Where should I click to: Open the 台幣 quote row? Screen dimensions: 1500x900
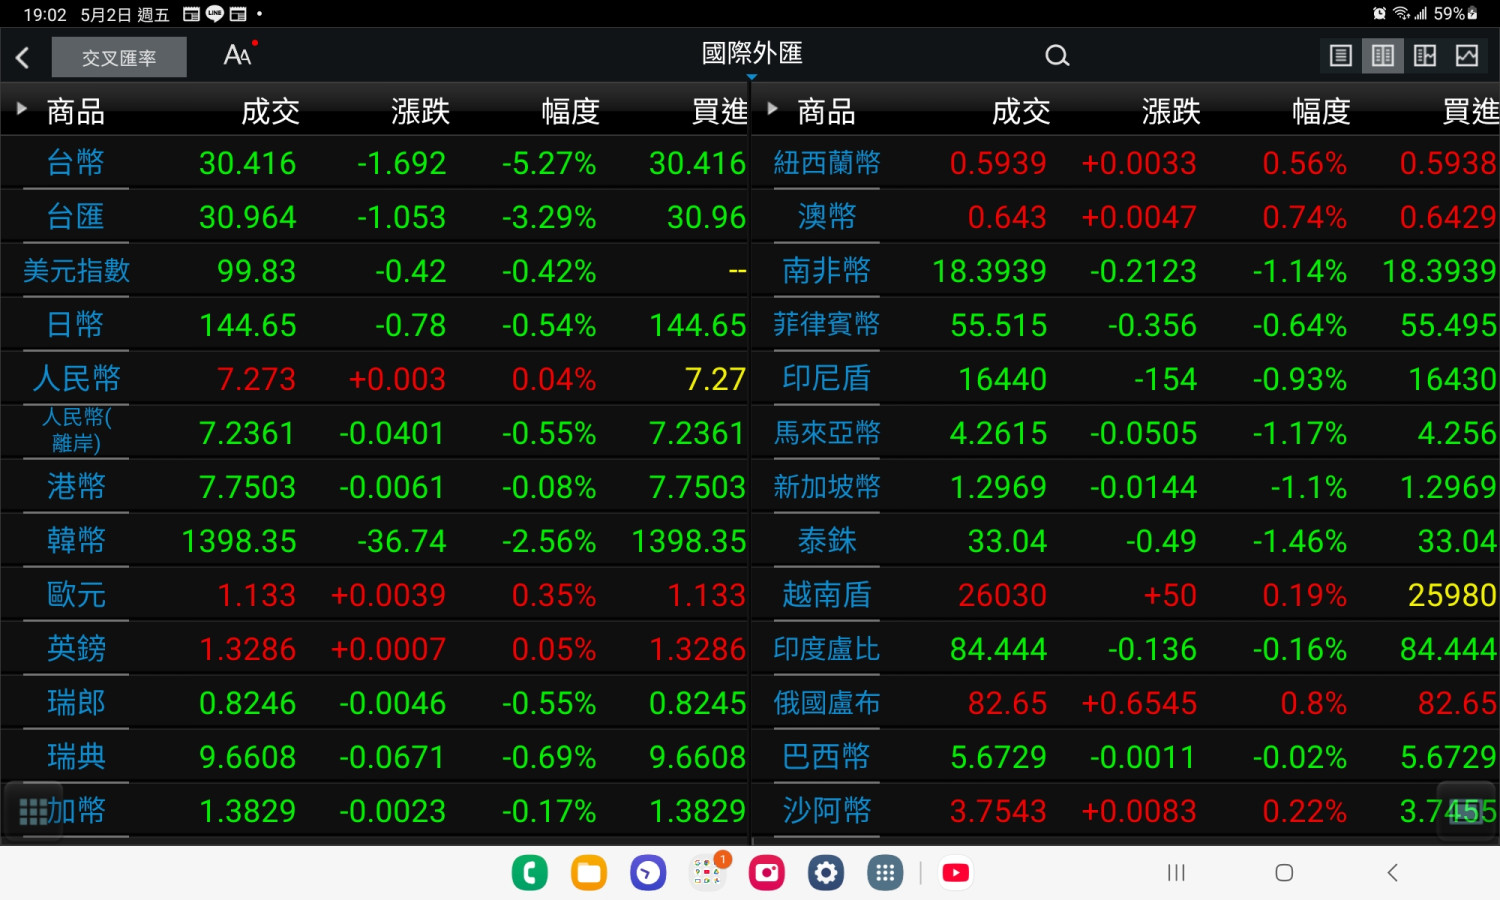click(x=375, y=163)
